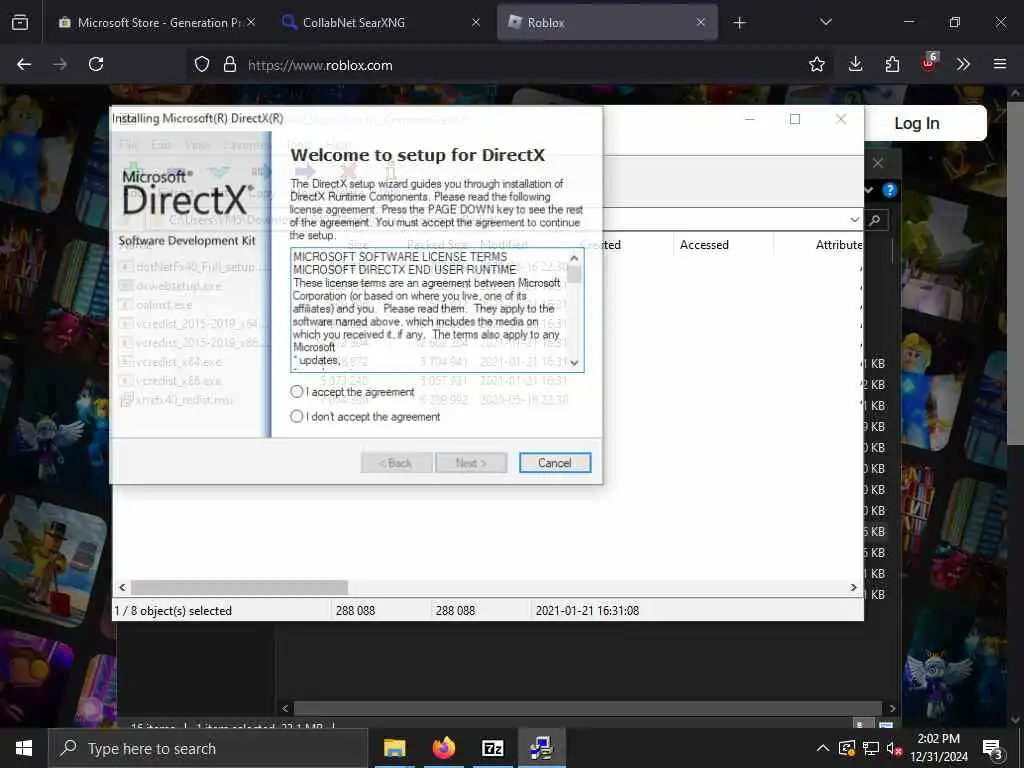Click the Type here to search box

tap(209, 748)
